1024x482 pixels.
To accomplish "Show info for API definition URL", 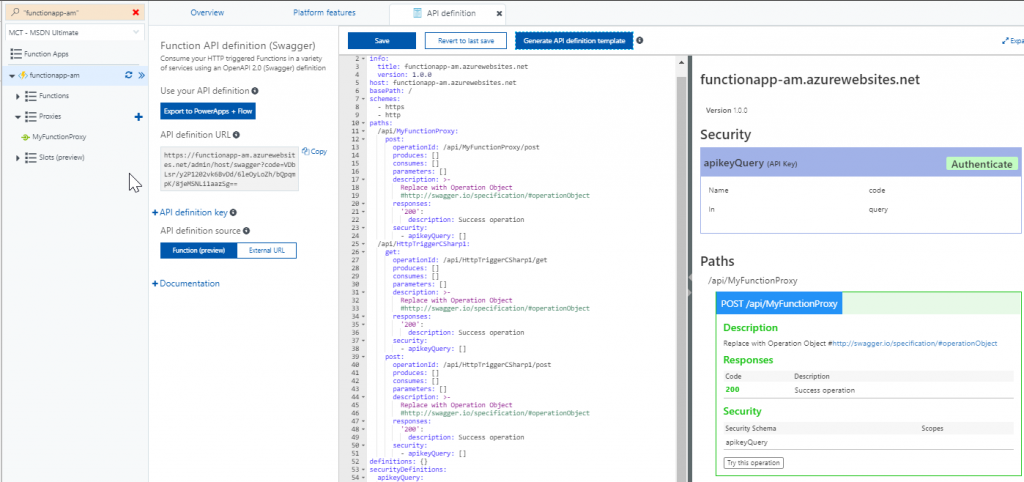I will 236,135.
